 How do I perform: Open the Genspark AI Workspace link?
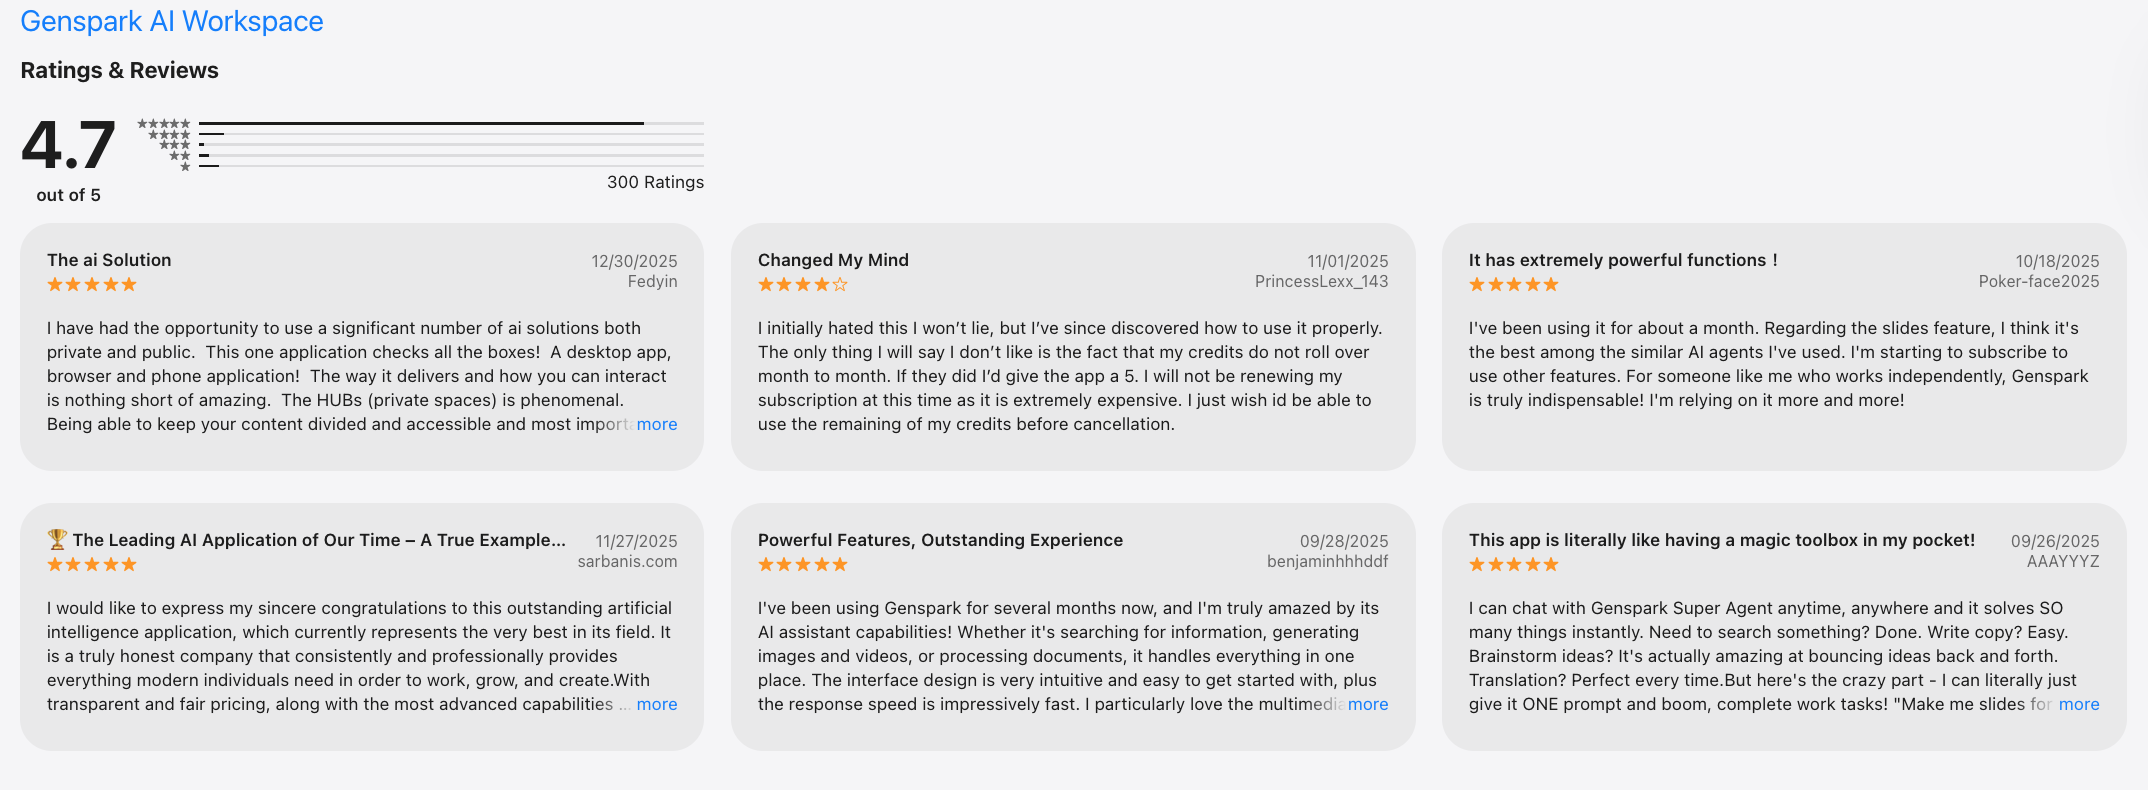171,22
